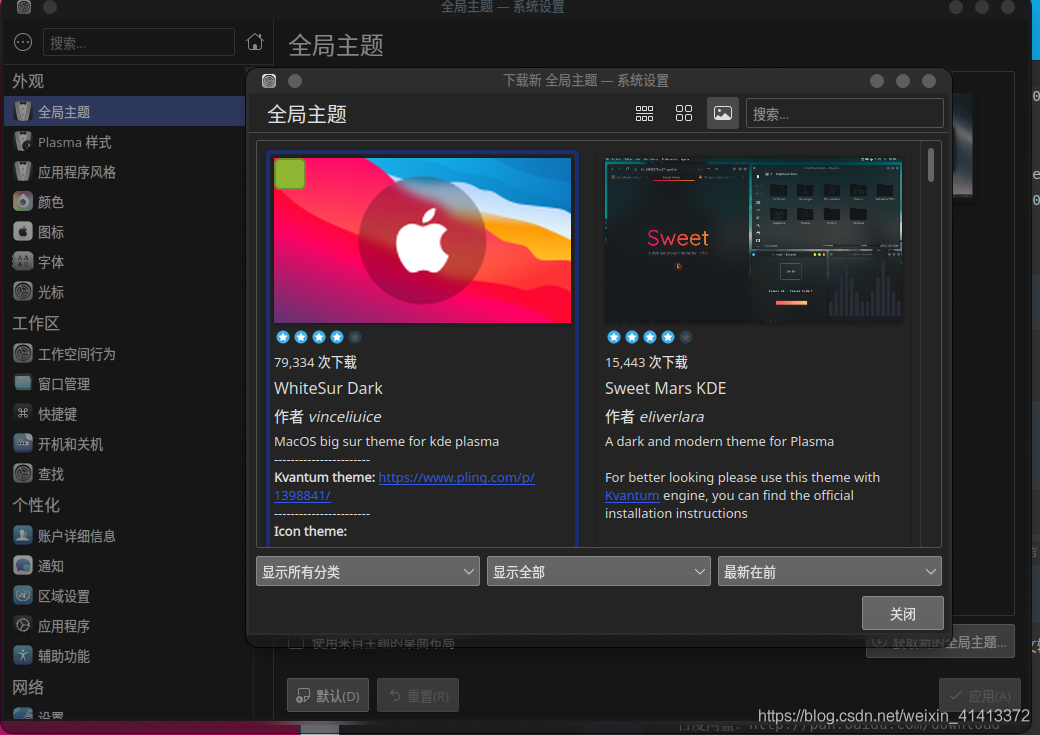Click the 账户详细信息 user icon

click(x=23, y=535)
